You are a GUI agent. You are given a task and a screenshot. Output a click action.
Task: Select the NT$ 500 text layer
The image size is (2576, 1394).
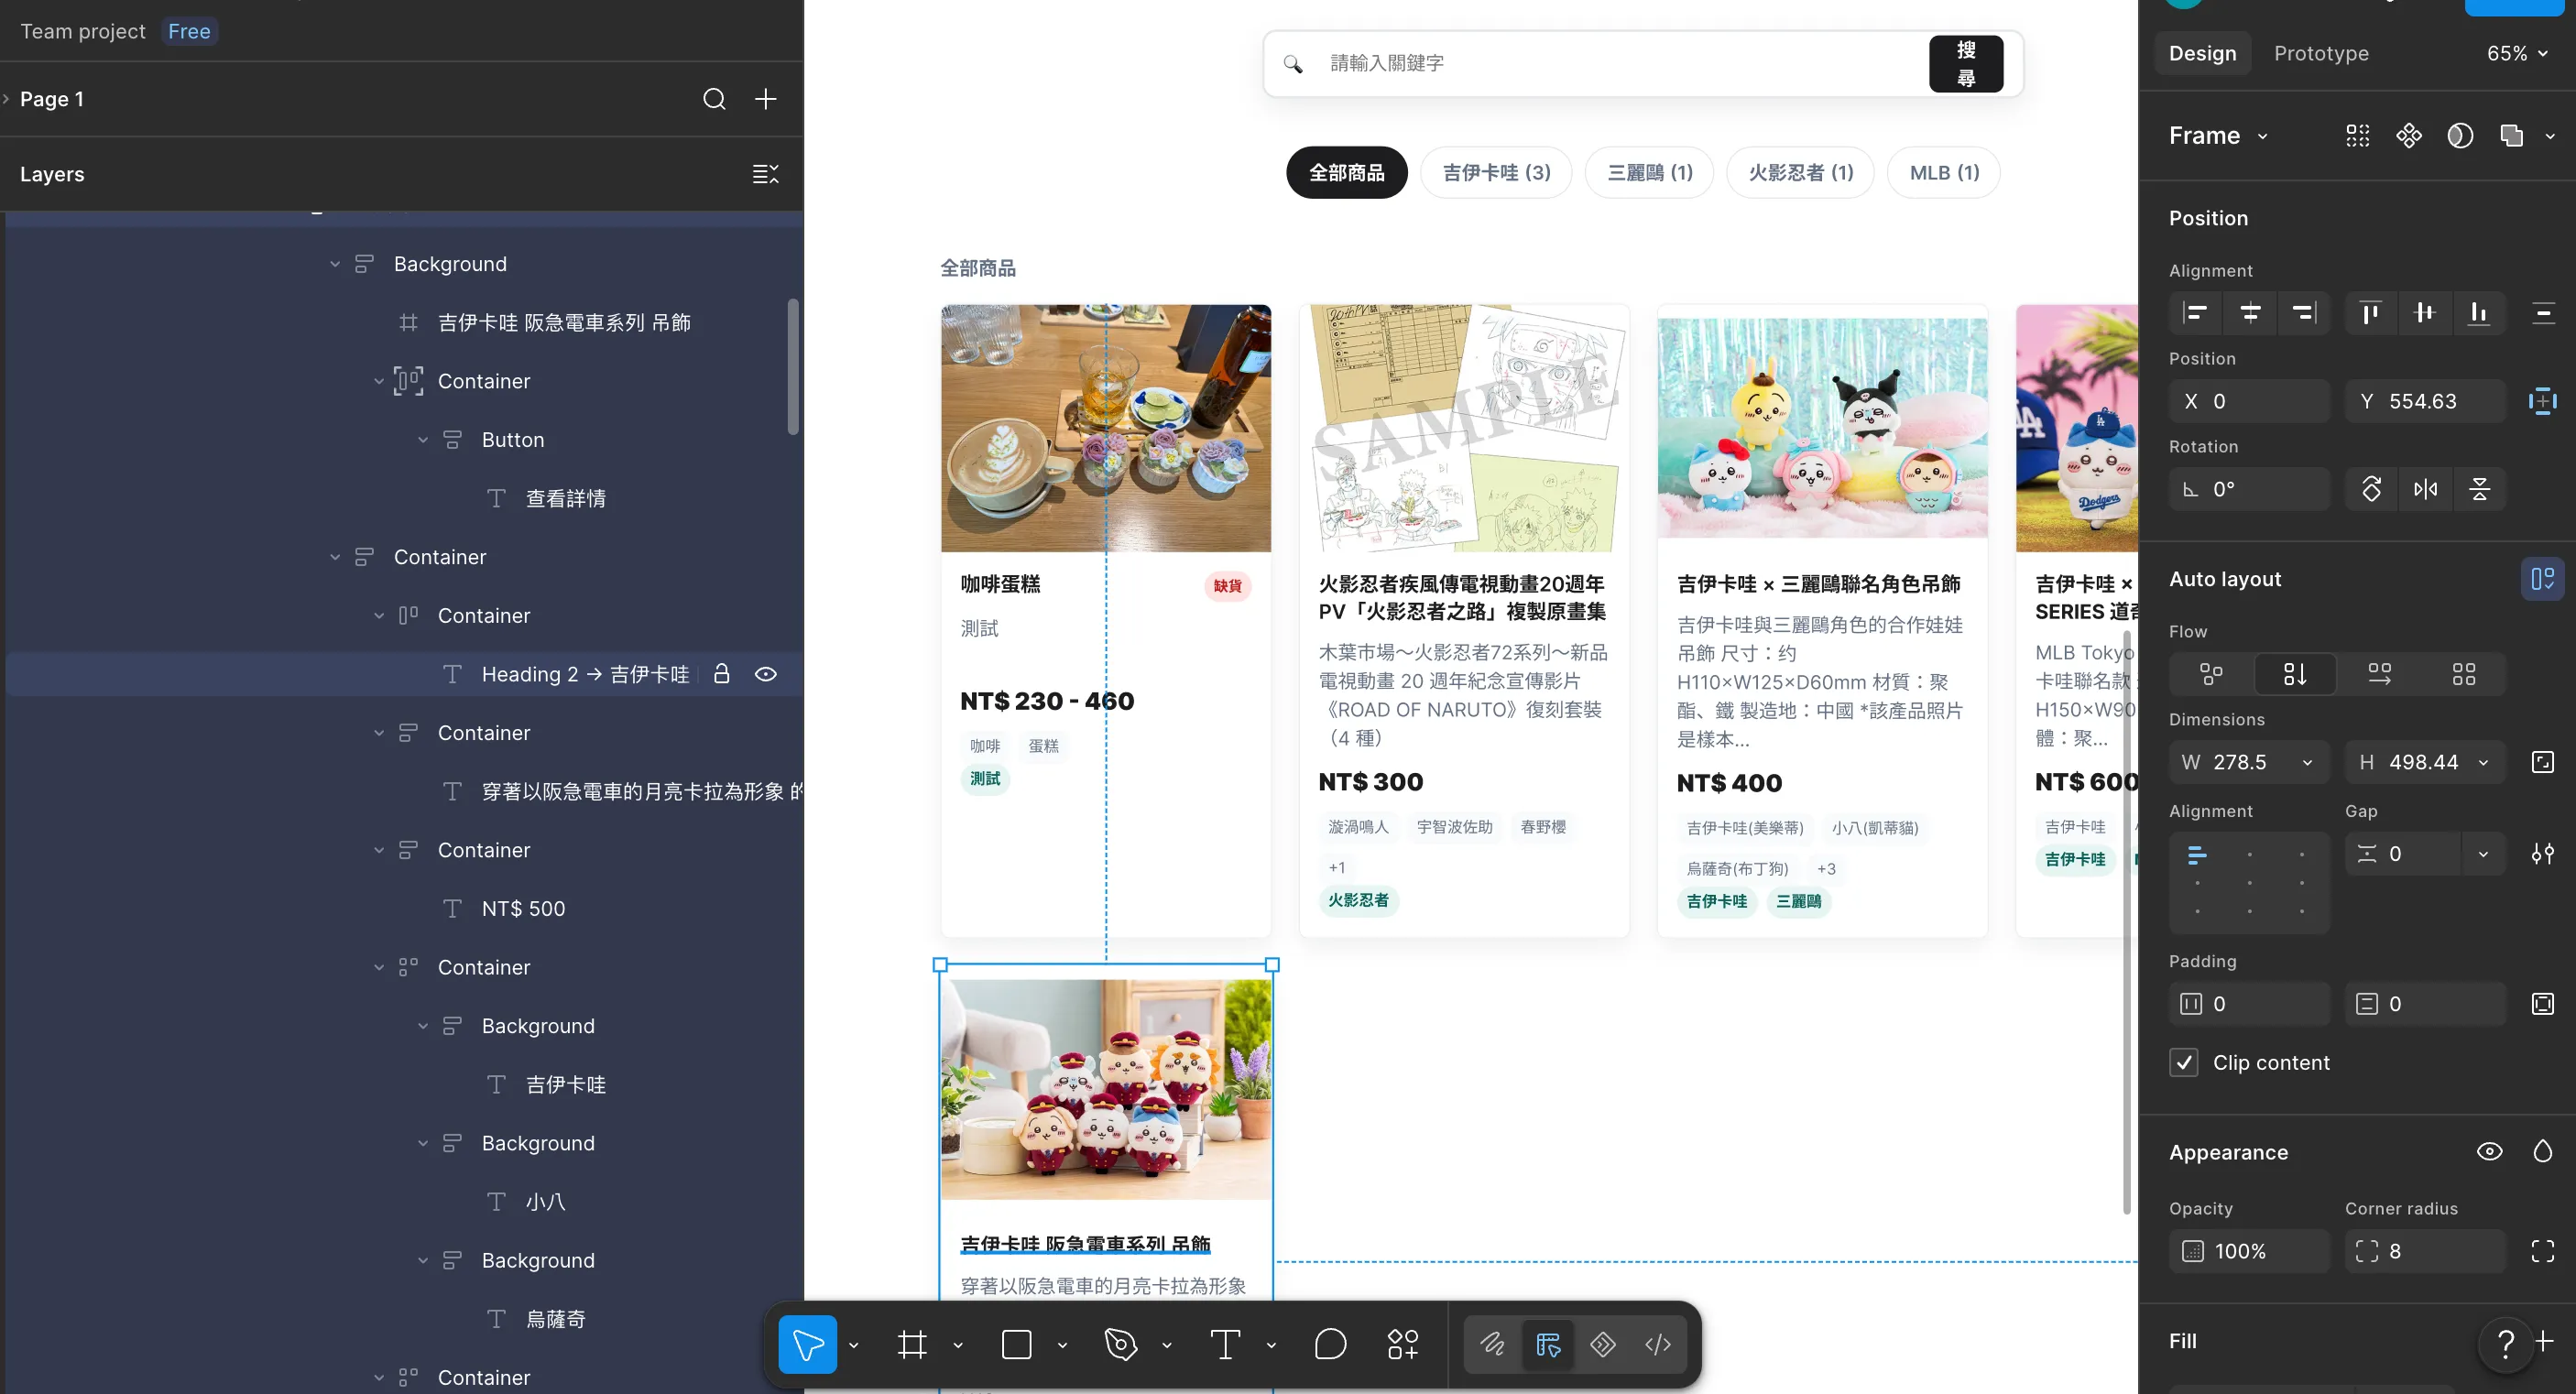tap(523, 908)
